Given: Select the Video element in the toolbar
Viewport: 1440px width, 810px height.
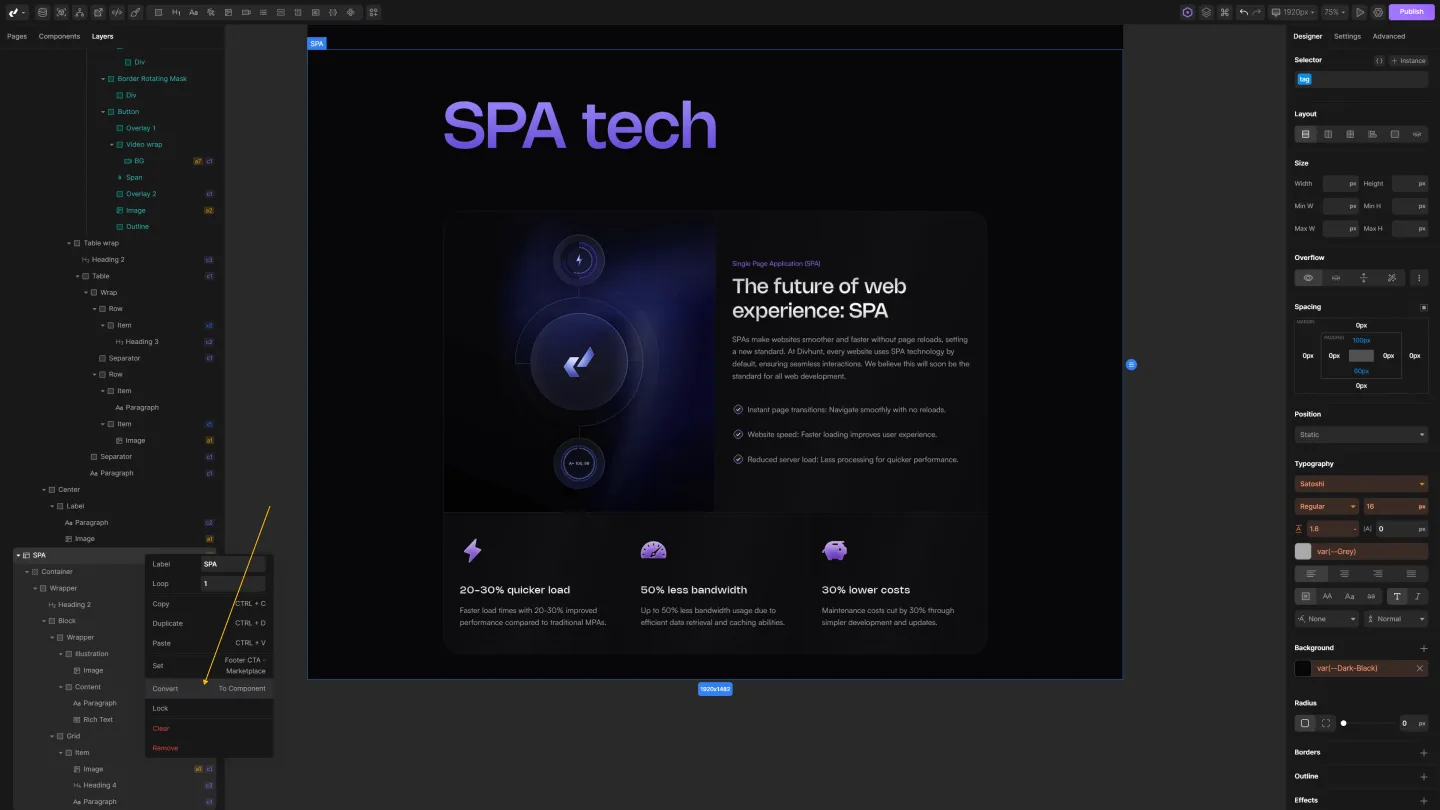Looking at the screenshot, I should coord(247,12).
